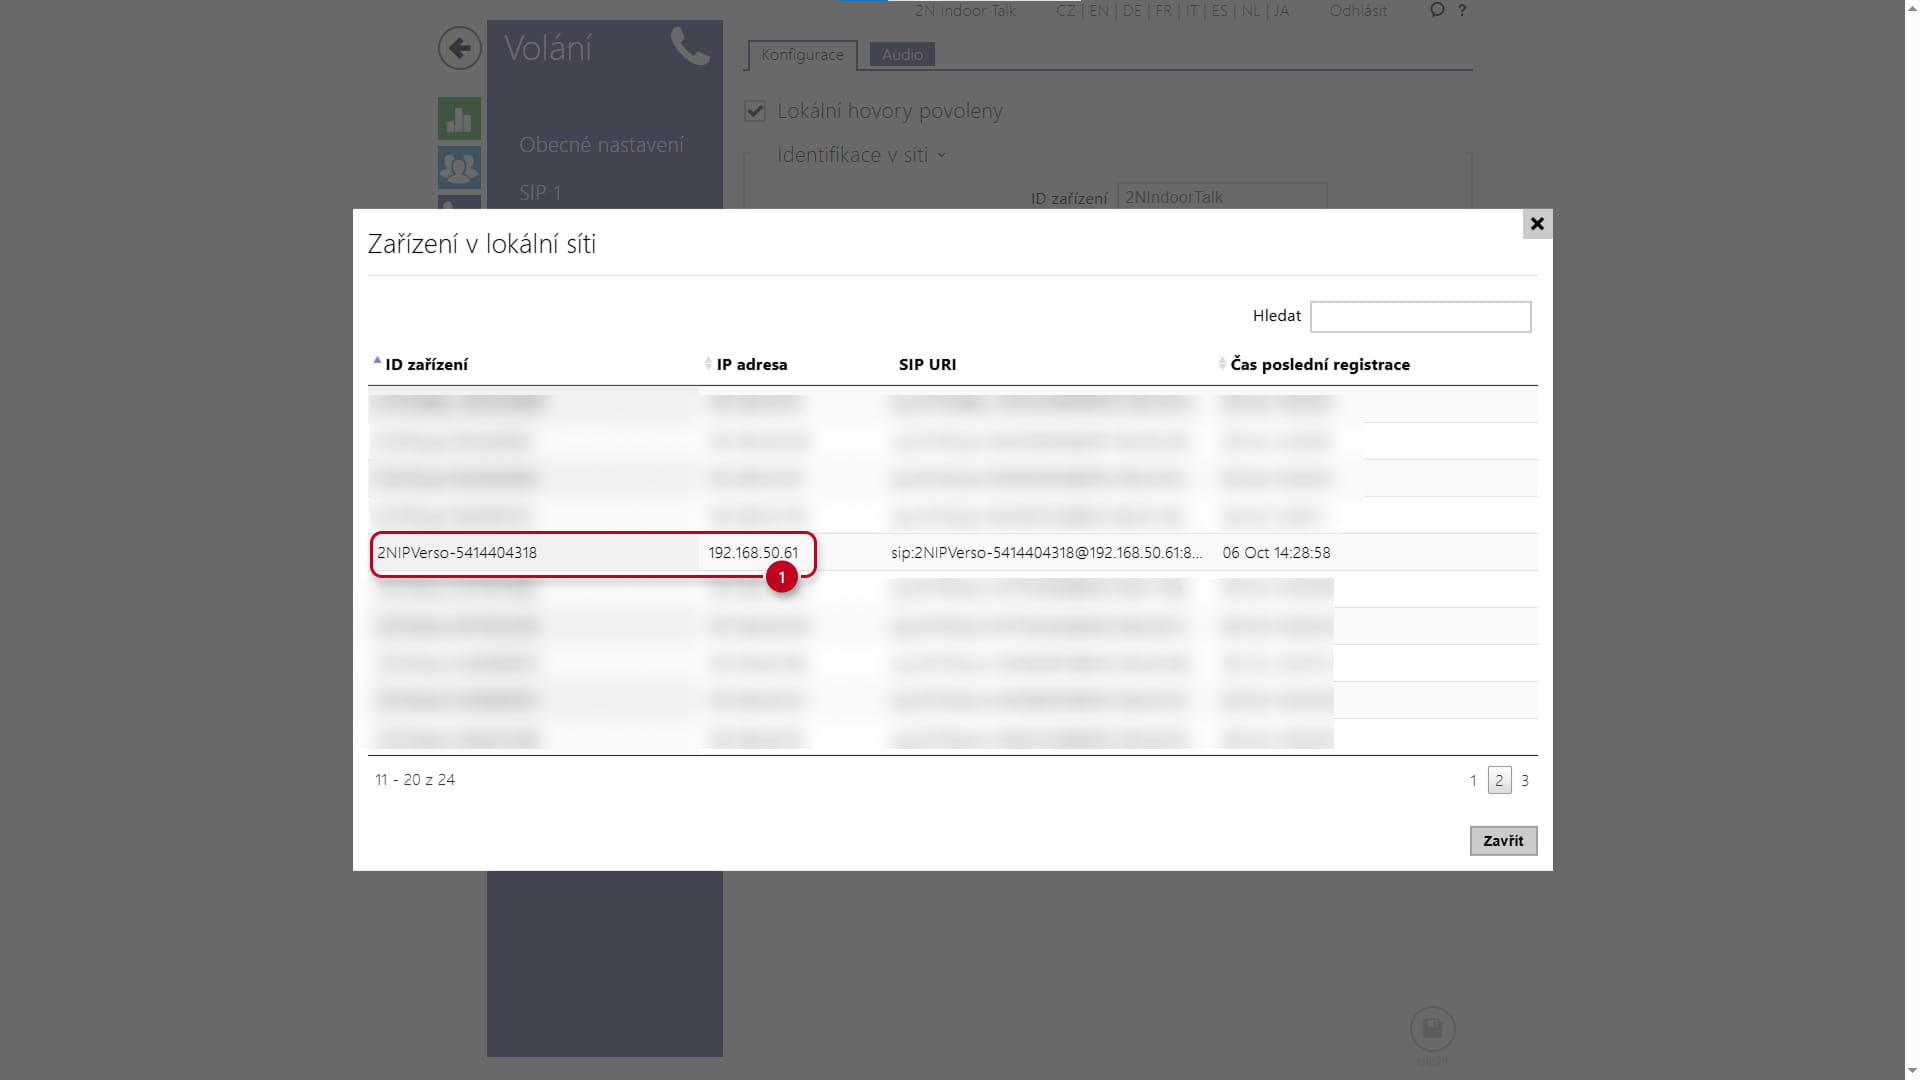Open the directory users sidebar icon
Screen dimensions: 1920x1080
459,168
